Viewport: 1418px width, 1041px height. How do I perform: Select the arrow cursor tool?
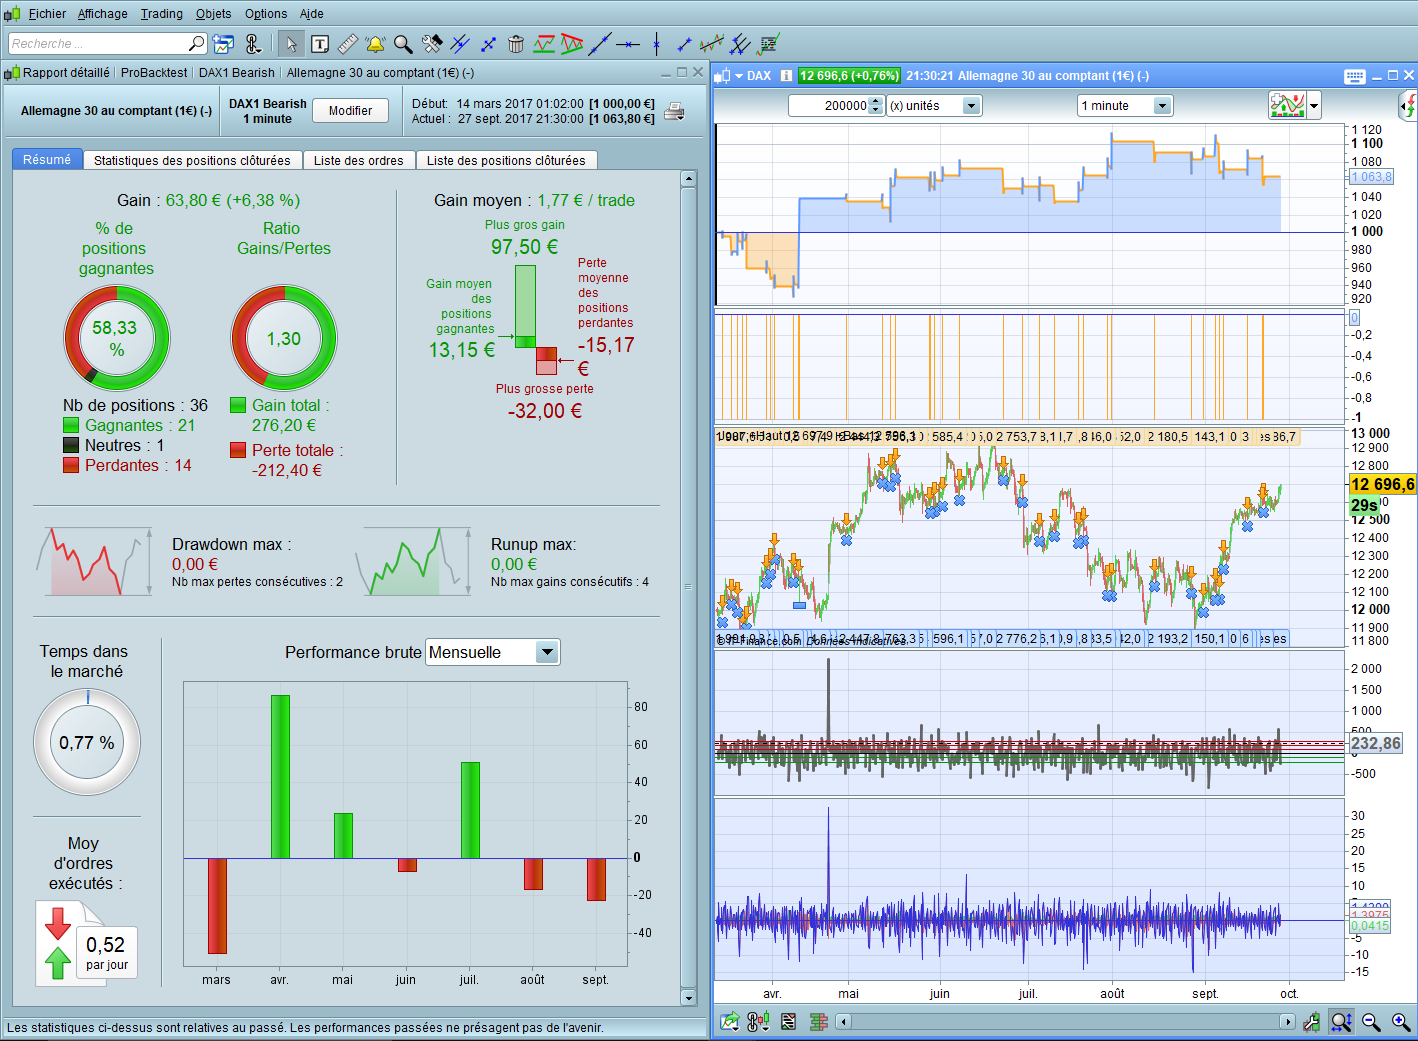point(291,44)
